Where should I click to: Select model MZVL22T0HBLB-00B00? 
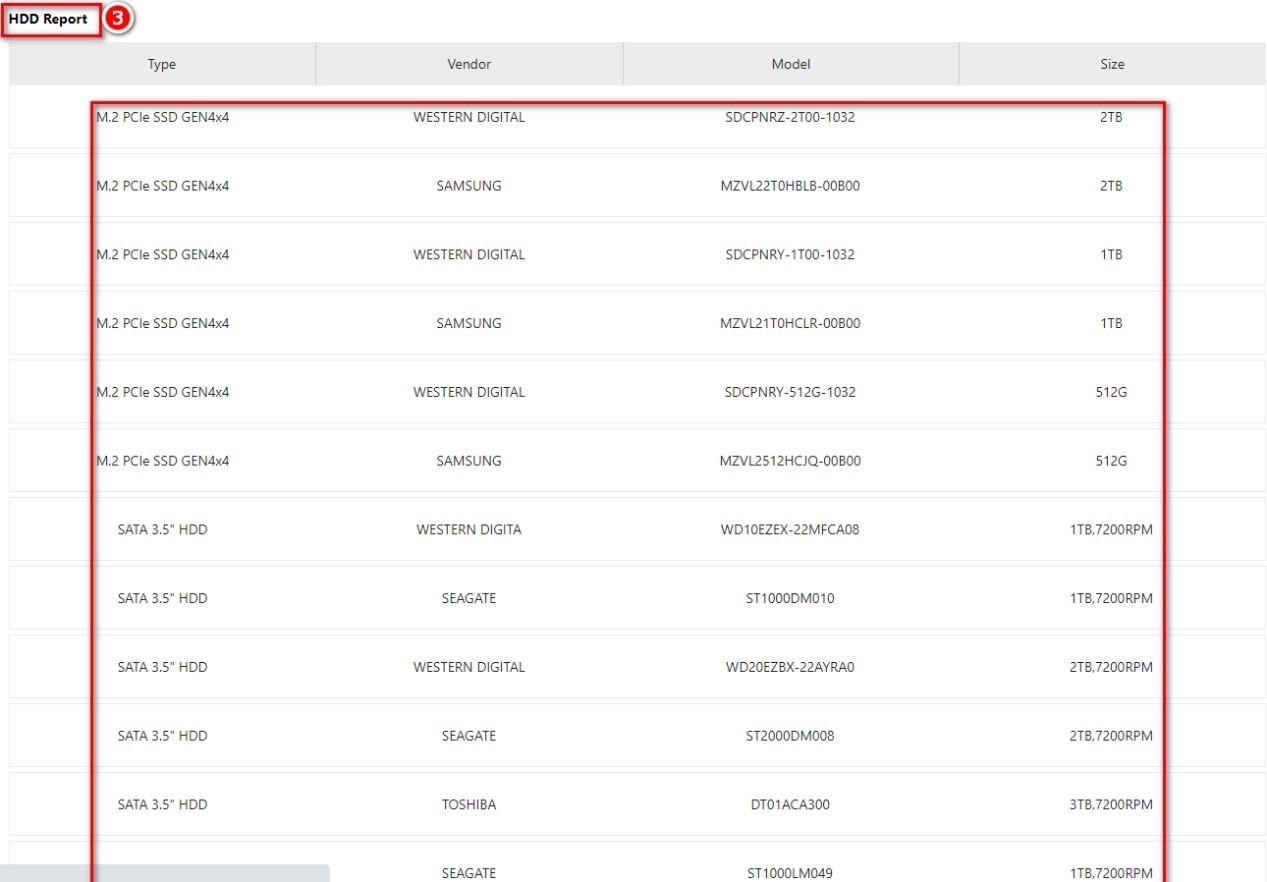click(790, 186)
